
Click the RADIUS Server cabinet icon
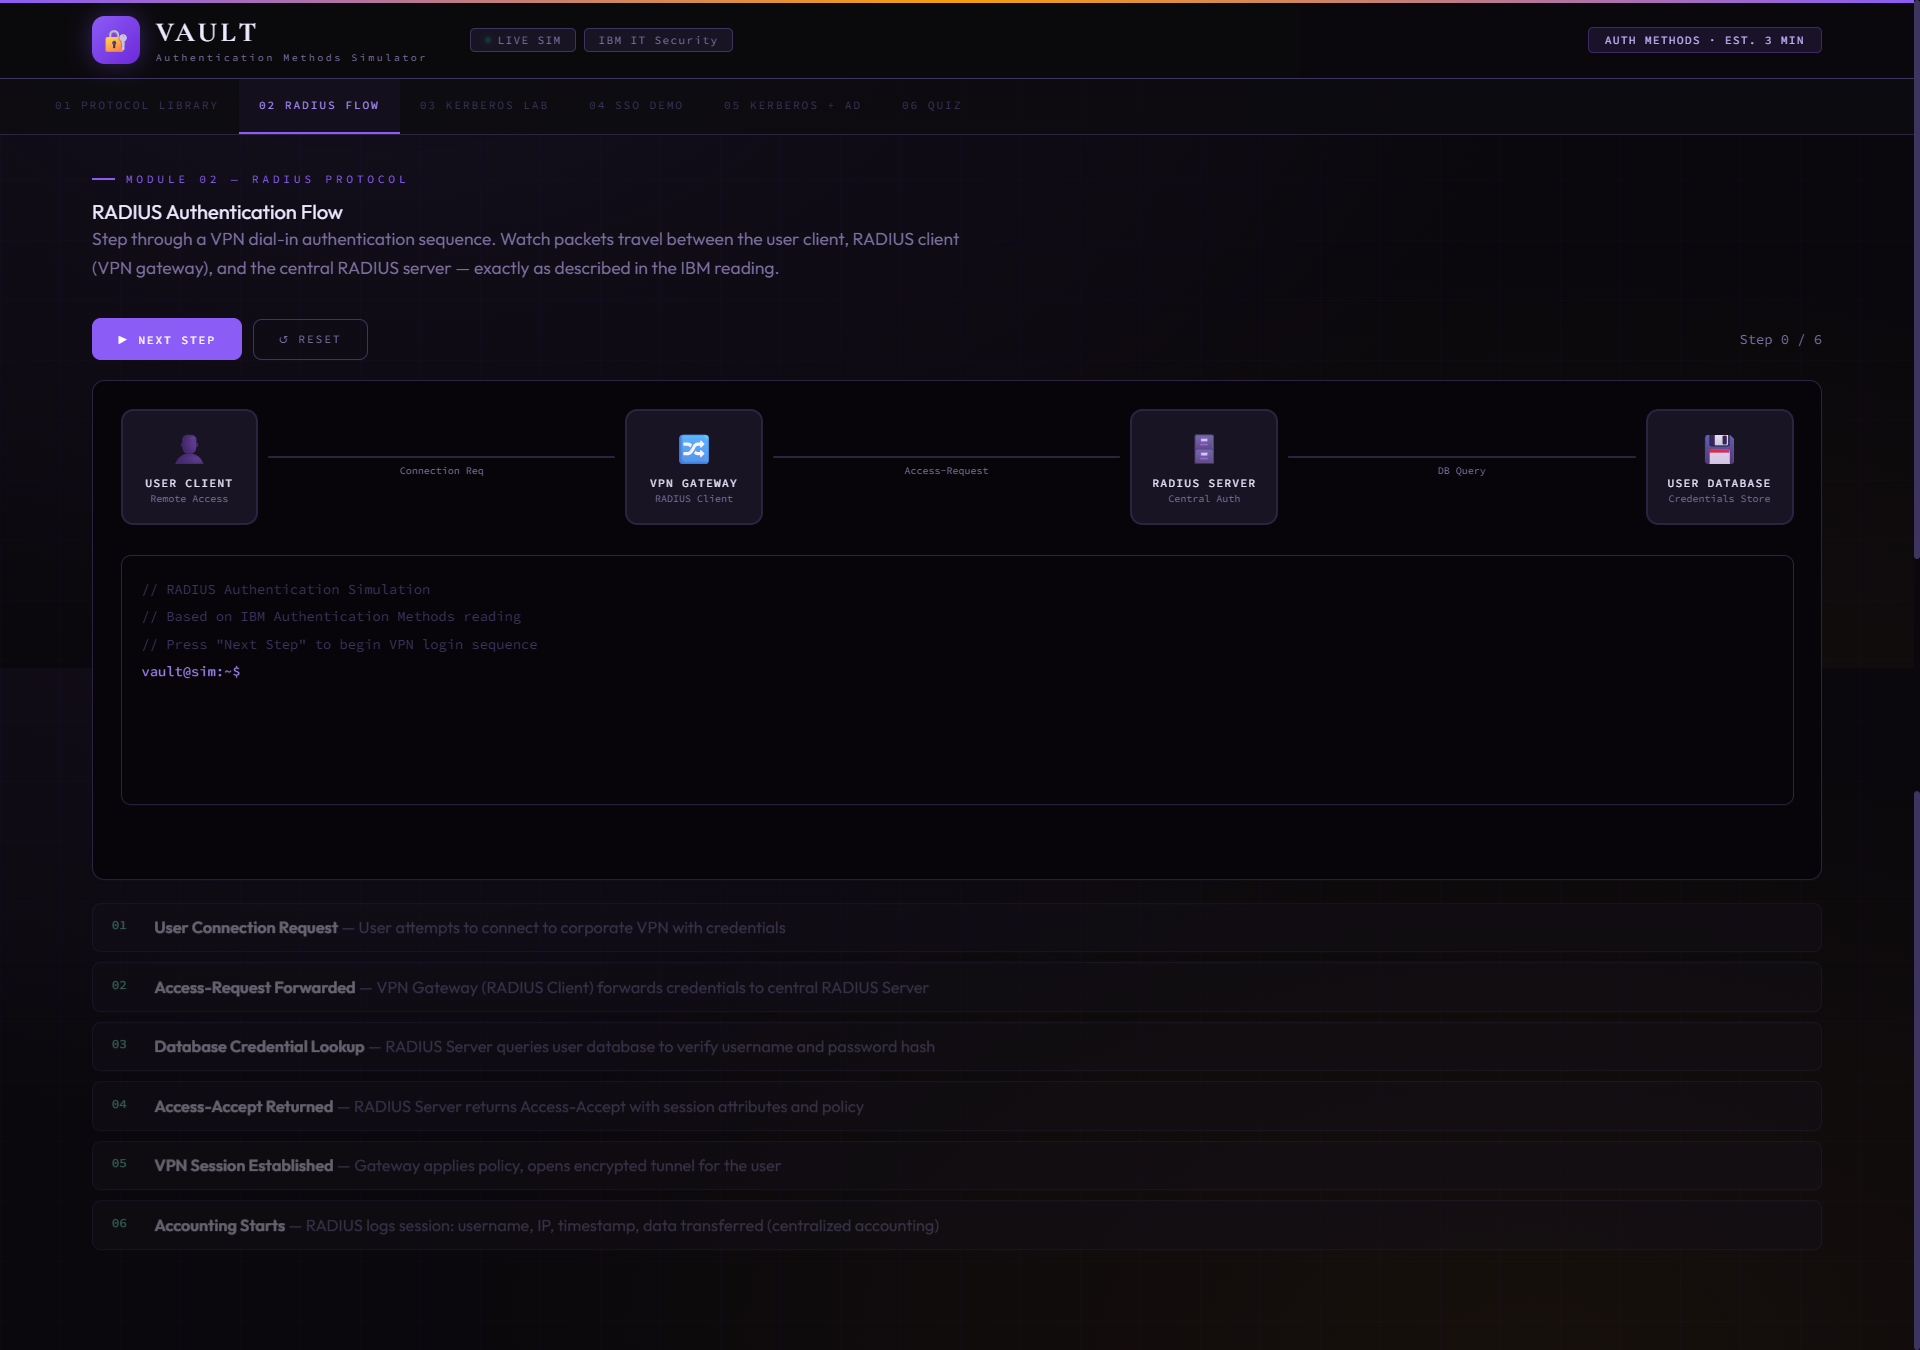(x=1203, y=449)
